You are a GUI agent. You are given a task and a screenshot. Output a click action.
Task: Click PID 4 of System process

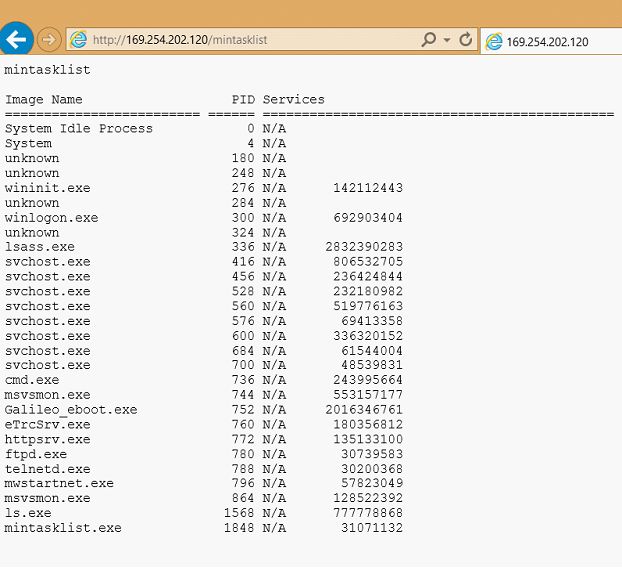251,144
